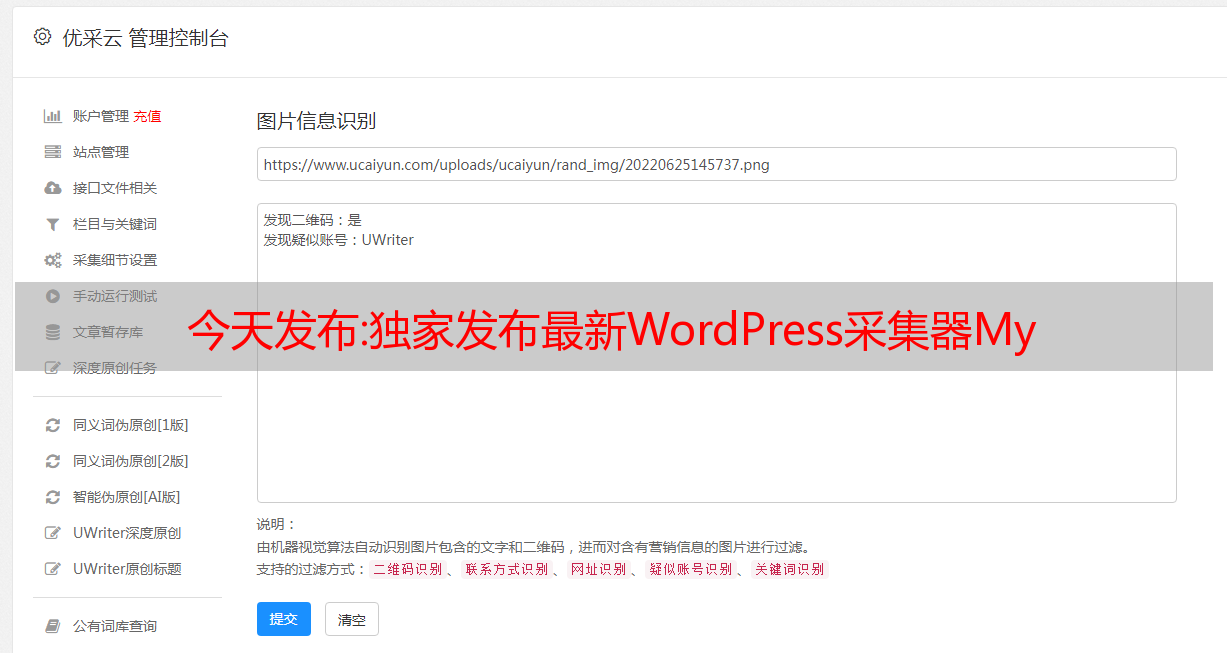Click the cloud upload icon for 接口文件相关
This screenshot has height=653, width=1227.
(x=53, y=188)
